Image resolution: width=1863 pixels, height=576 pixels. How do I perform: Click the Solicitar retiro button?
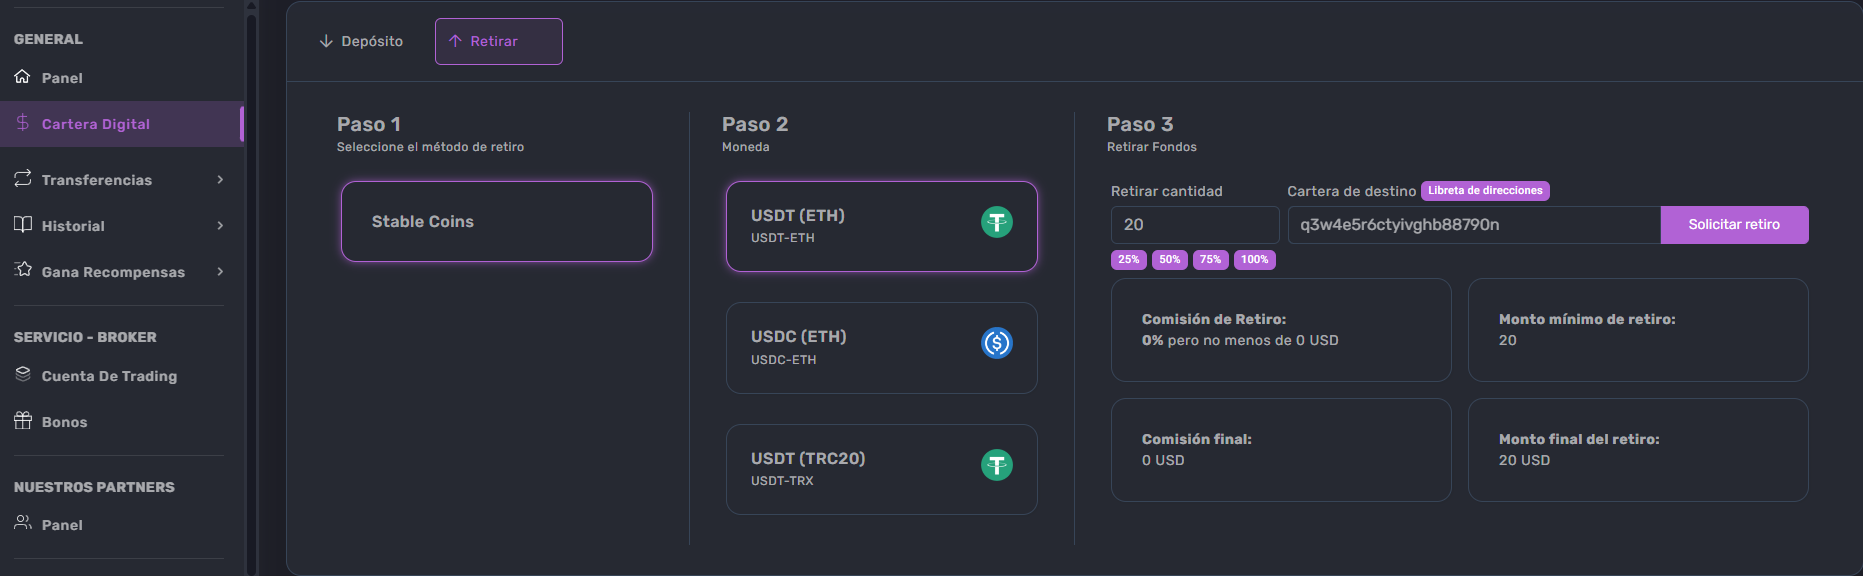1734,224
